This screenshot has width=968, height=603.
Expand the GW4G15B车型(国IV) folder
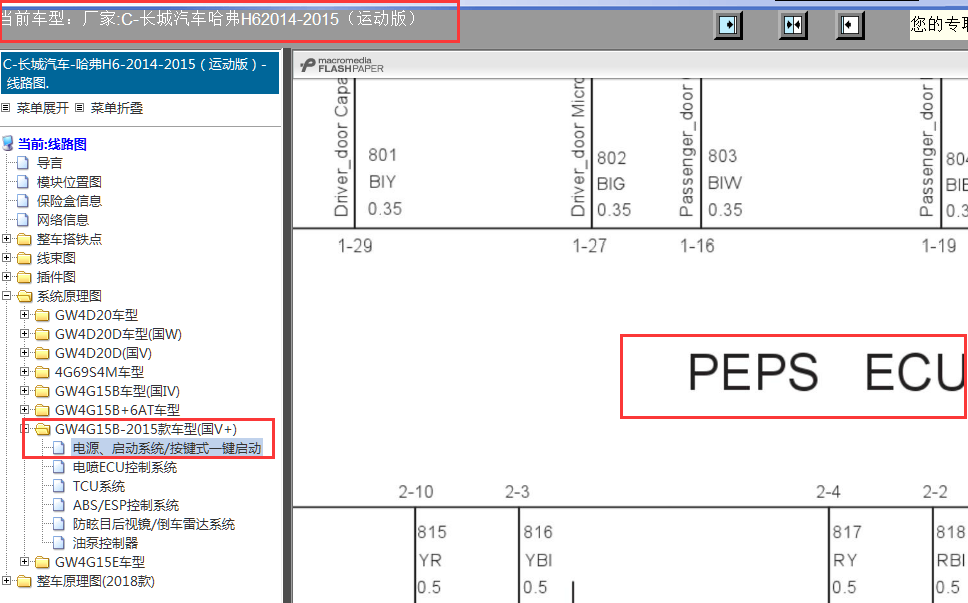click(x=24, y=391)
